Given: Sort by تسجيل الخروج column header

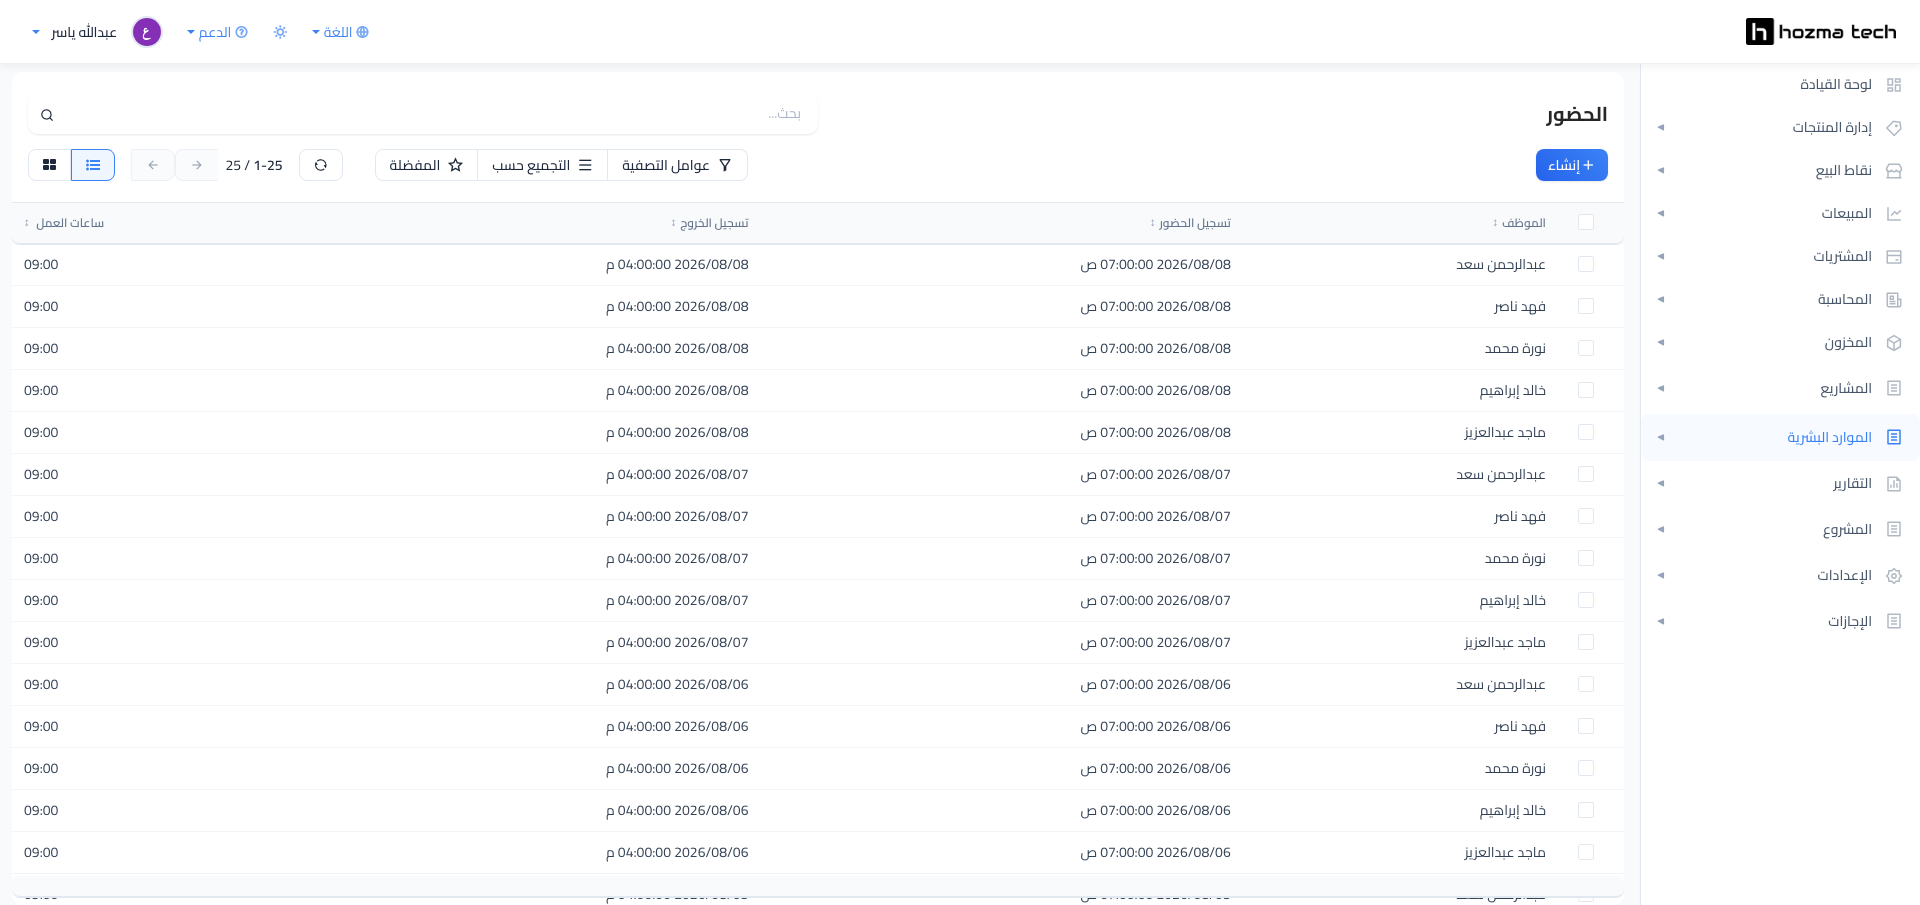Looking at the screenshot, I should pos(710,223).
